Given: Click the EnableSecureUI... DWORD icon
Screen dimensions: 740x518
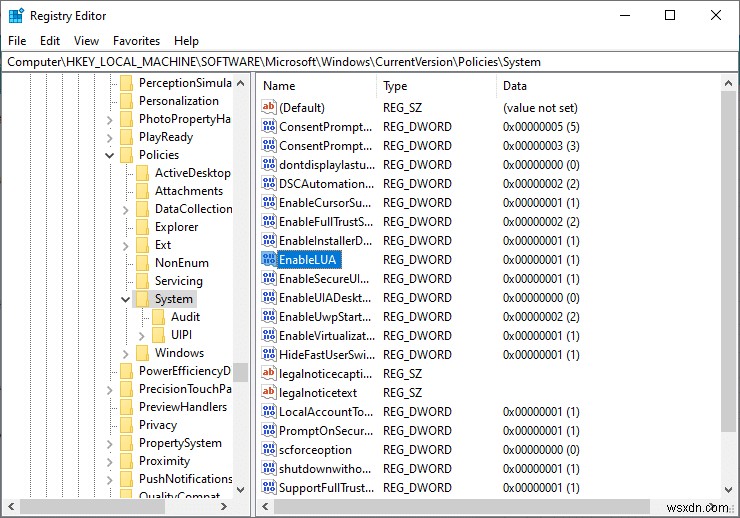Looking at the screenshot, I should click(x=269, y=278).
